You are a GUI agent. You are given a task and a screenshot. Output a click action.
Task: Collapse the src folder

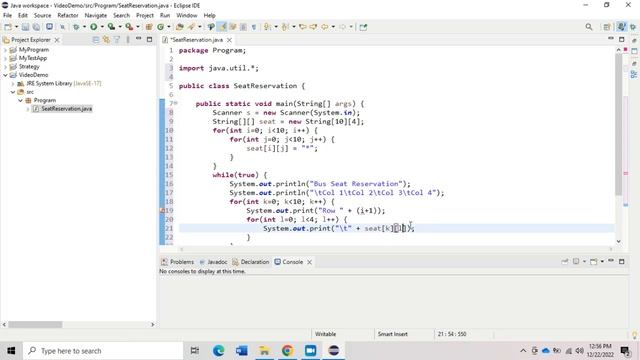[x=13, y=92]
